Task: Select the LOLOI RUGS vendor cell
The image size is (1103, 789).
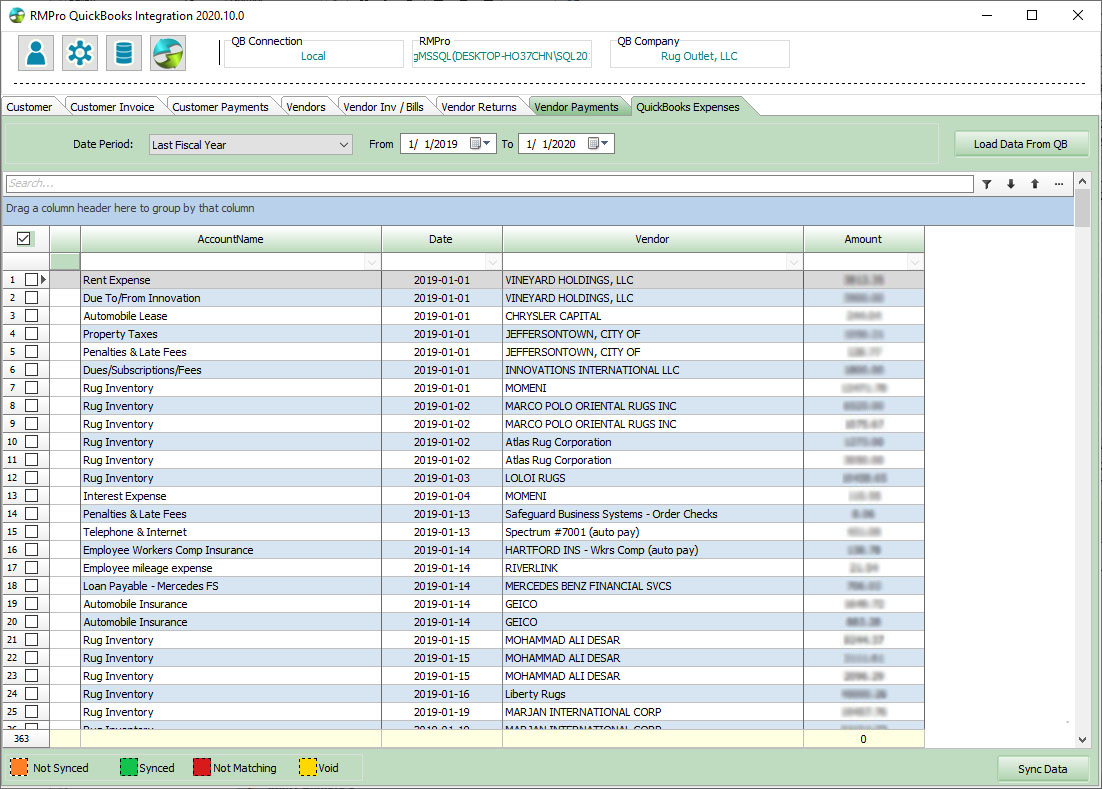Action: coord(653,478)
